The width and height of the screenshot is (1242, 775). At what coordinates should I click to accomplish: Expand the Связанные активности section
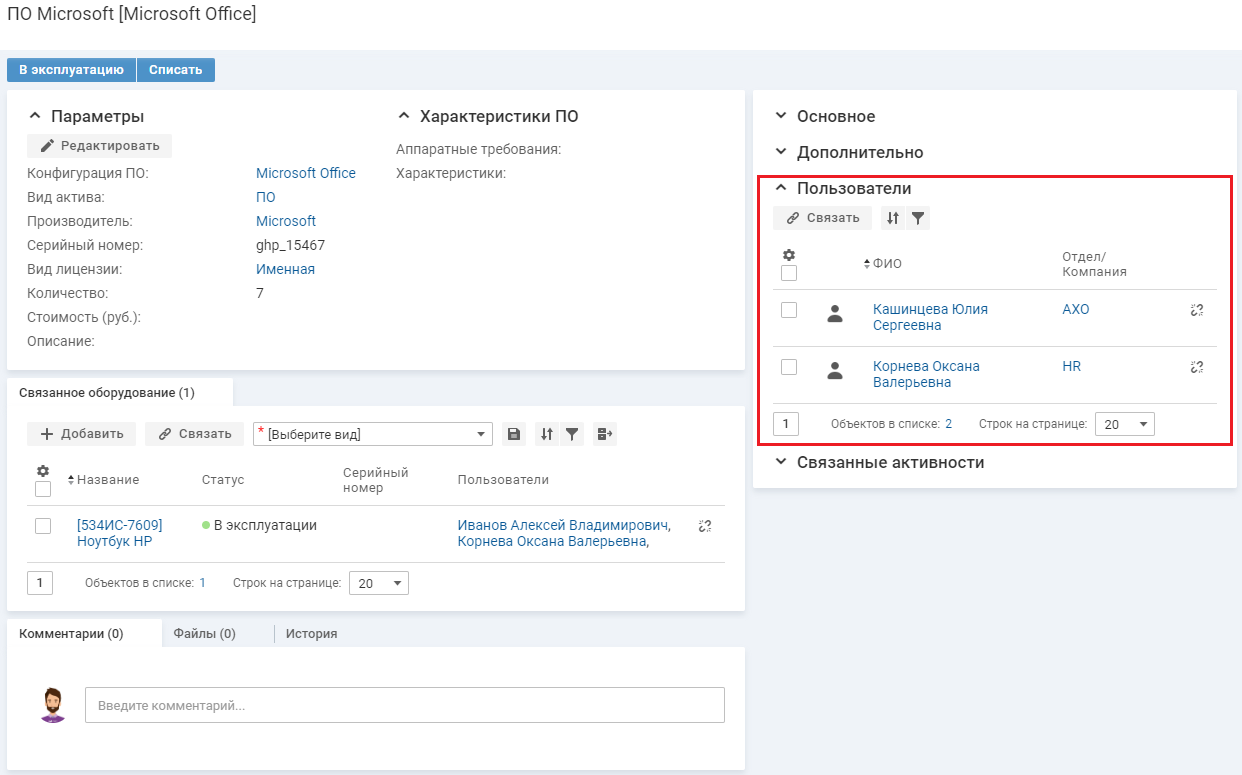point(889,463)
